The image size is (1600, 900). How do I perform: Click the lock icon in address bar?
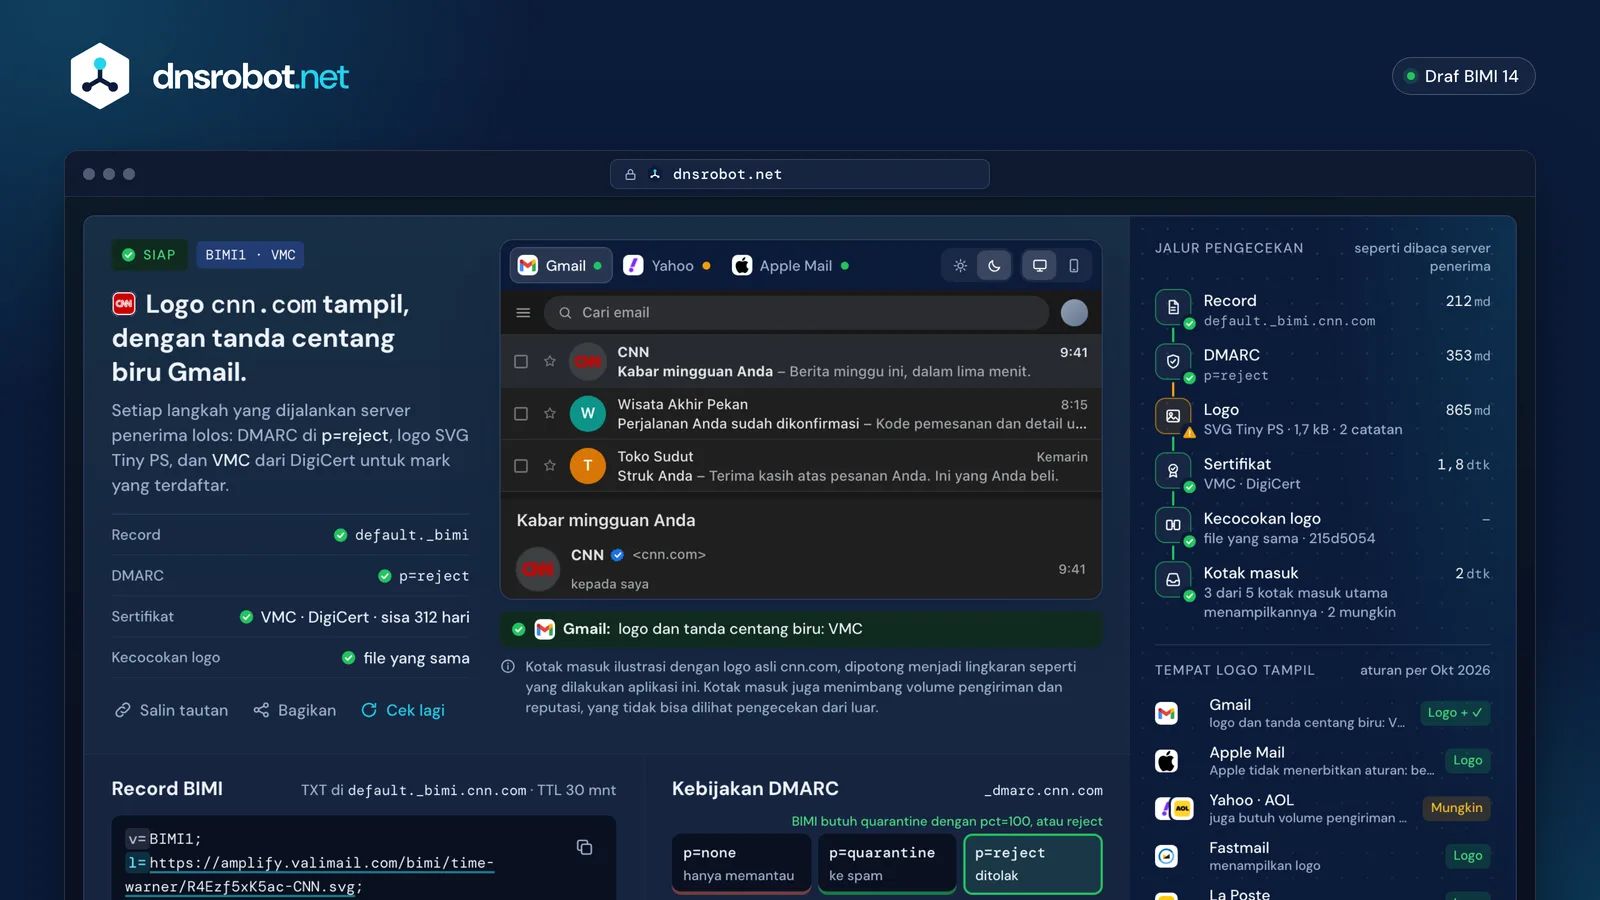pyautogui.click(x=631, y=174)
